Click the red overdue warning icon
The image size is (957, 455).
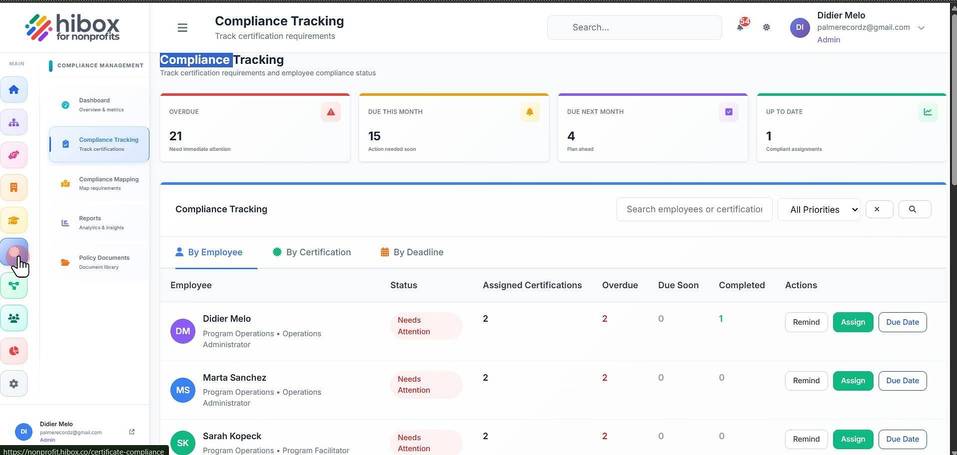331,112
